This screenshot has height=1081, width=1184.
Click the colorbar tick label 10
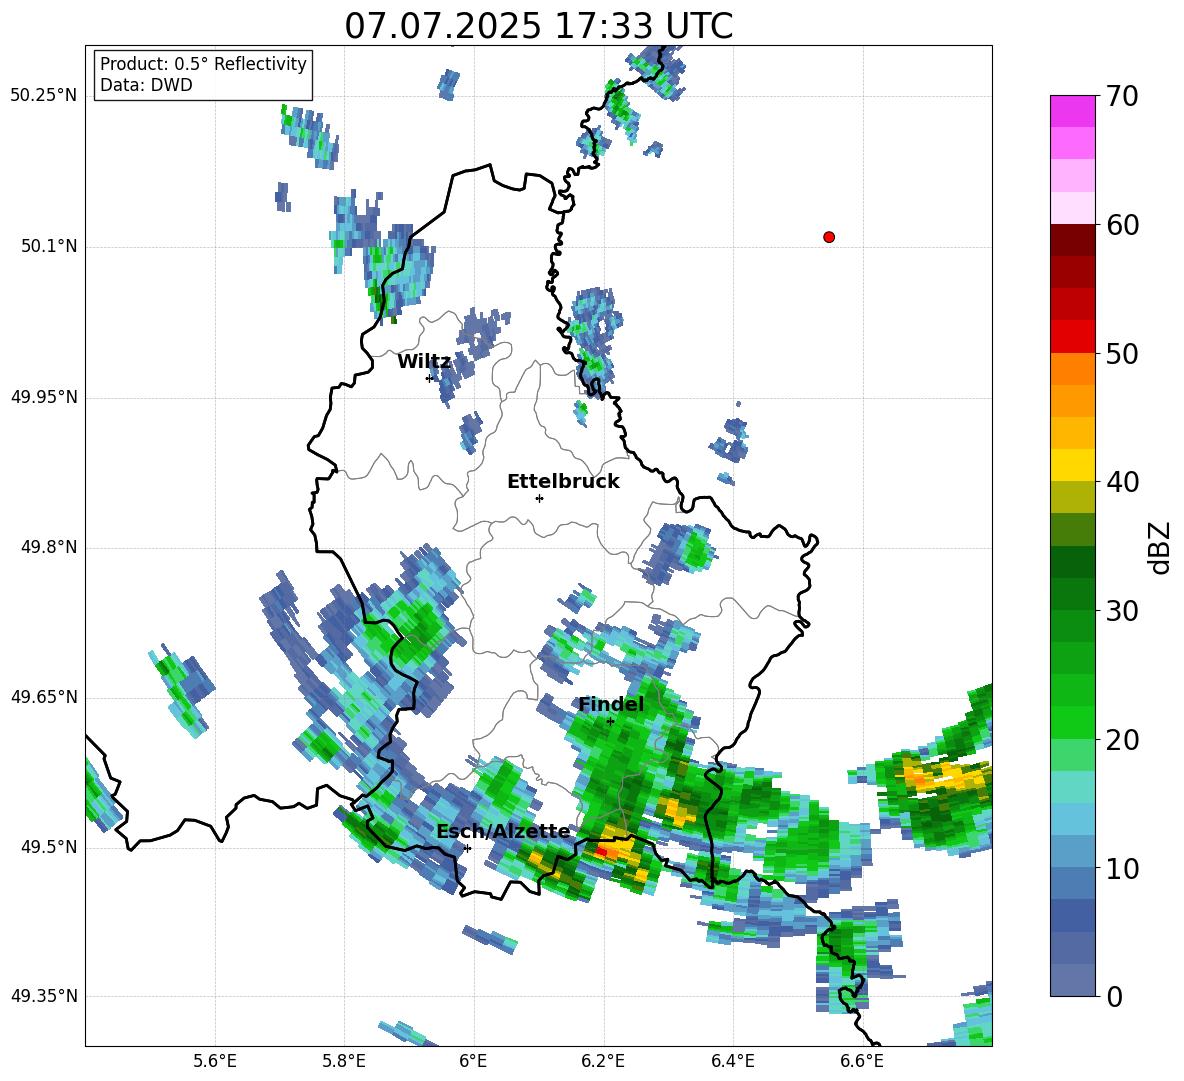[x=1122, y=869]
